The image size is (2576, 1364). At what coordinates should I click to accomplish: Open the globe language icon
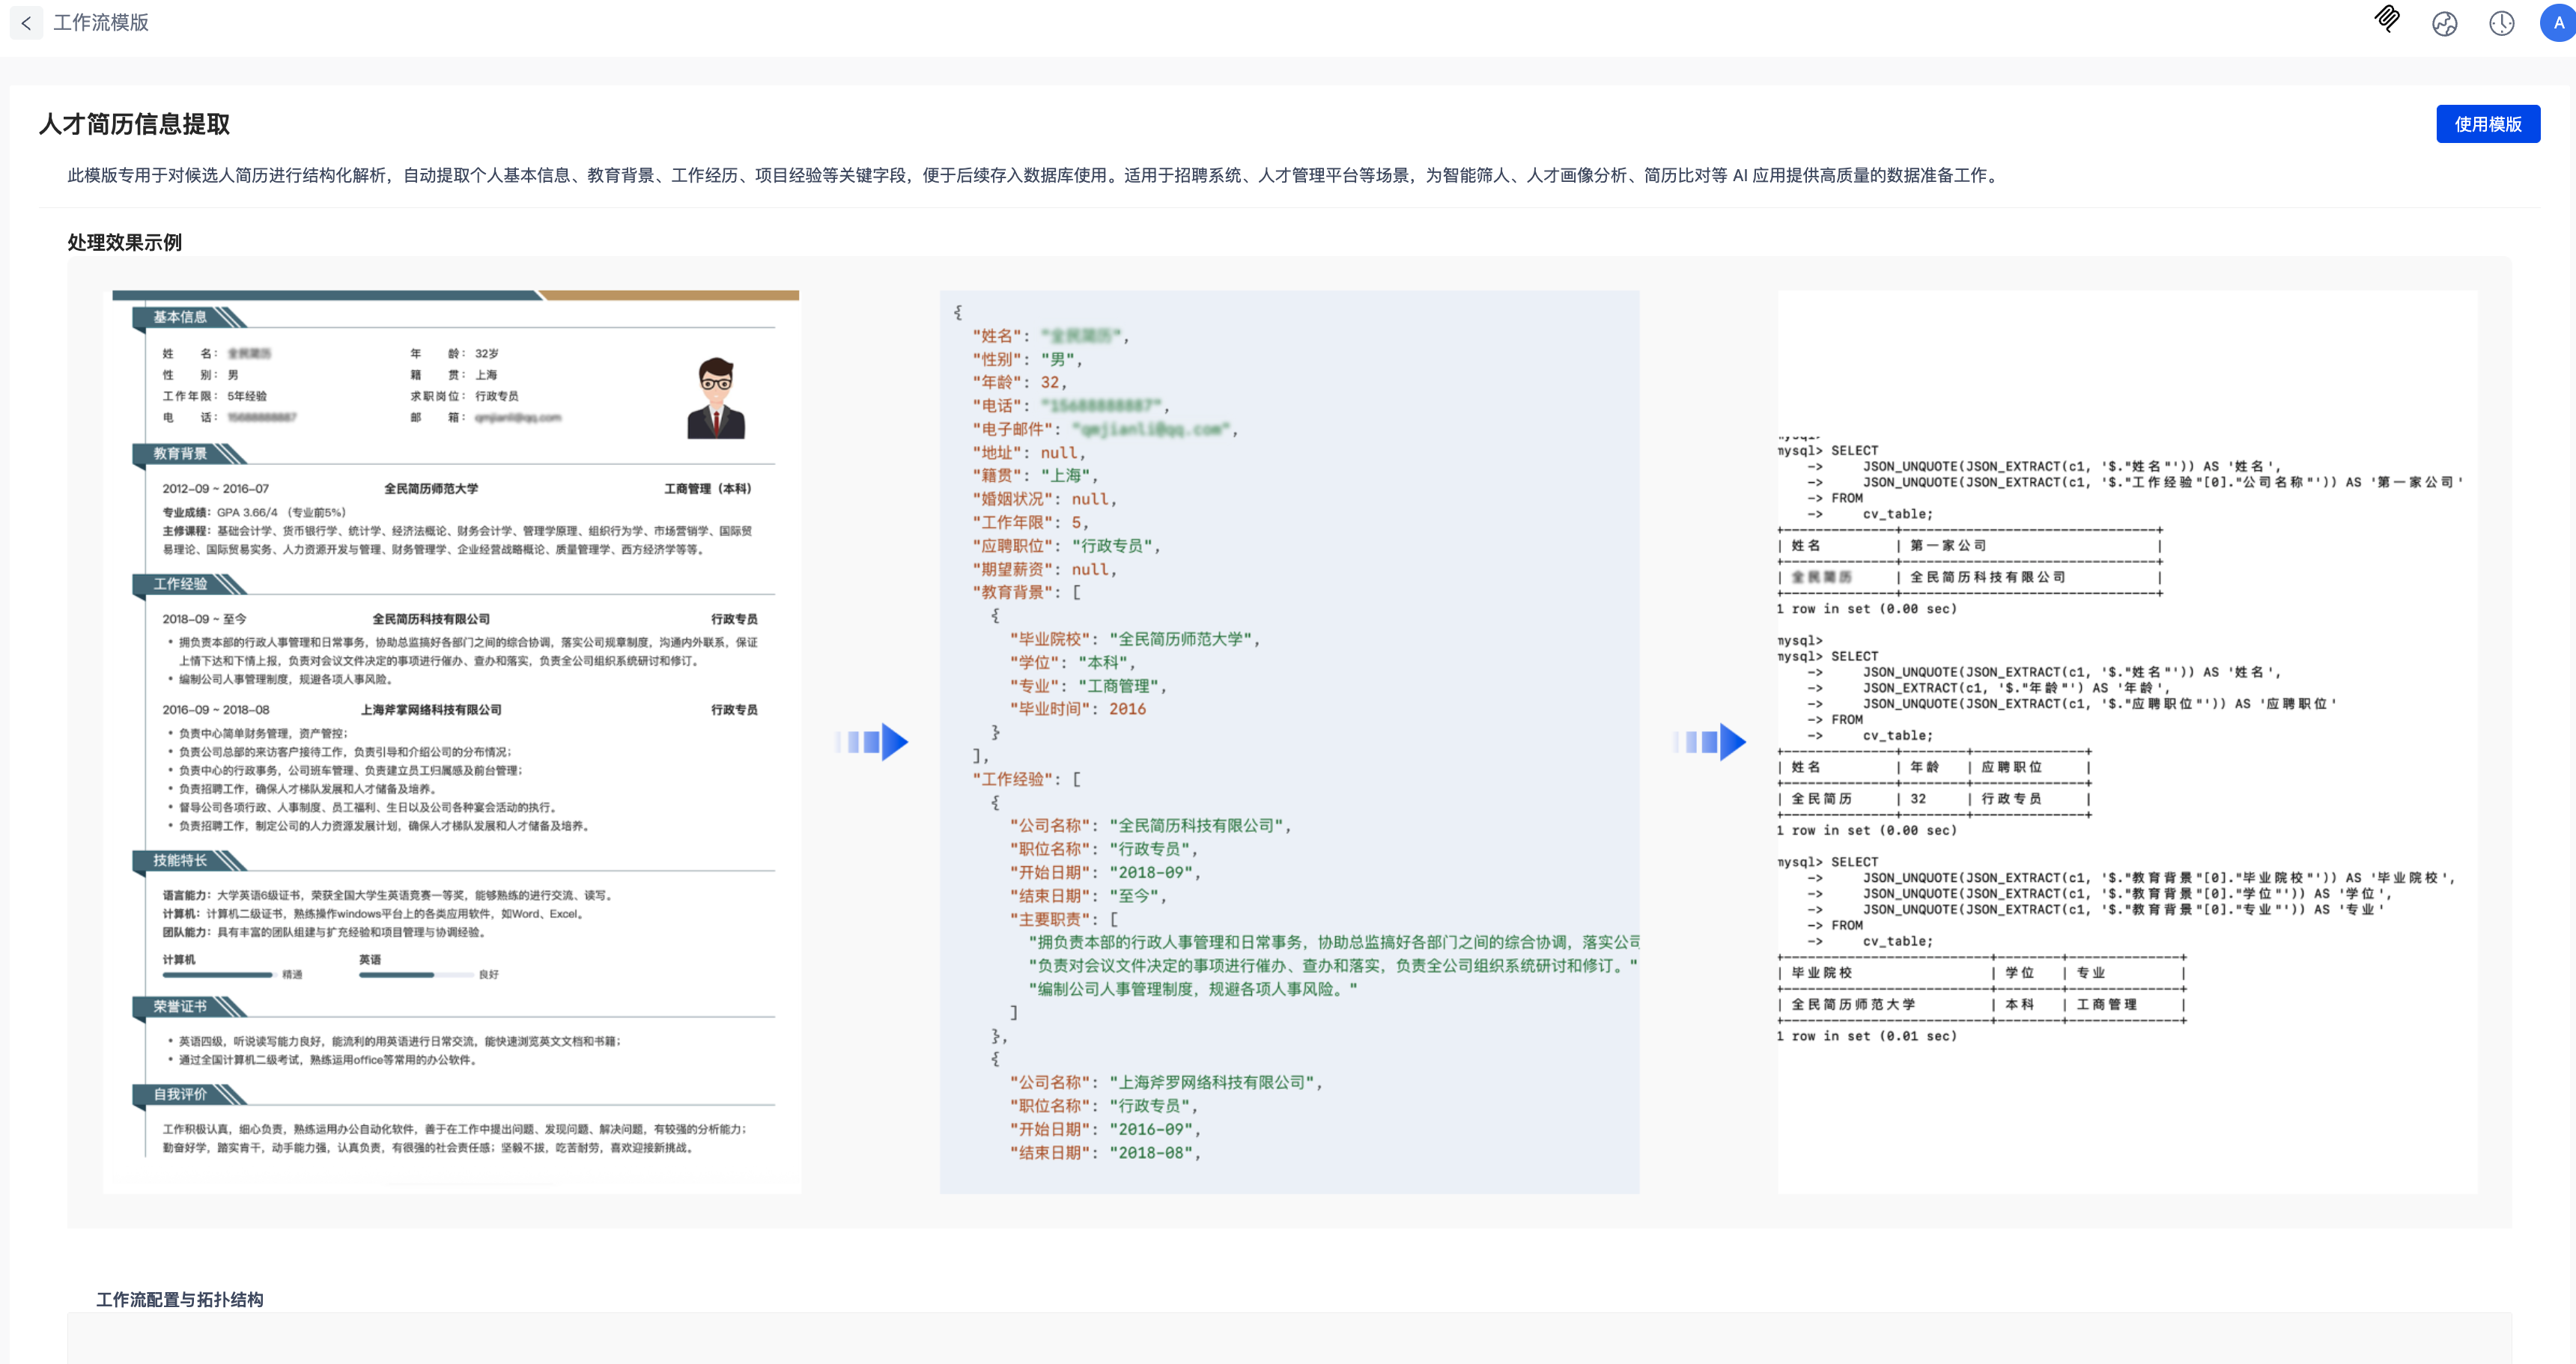2444,24
